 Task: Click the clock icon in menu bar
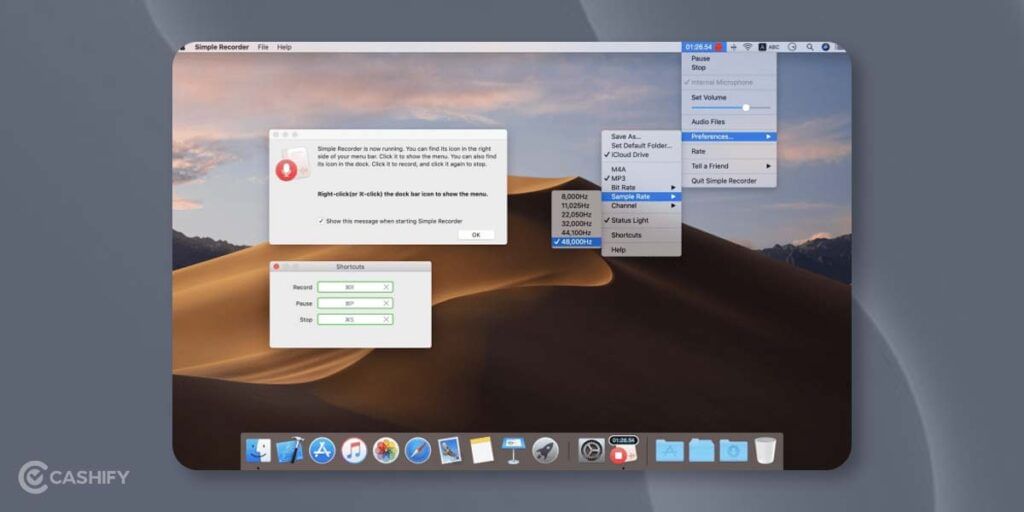[792, 47]
